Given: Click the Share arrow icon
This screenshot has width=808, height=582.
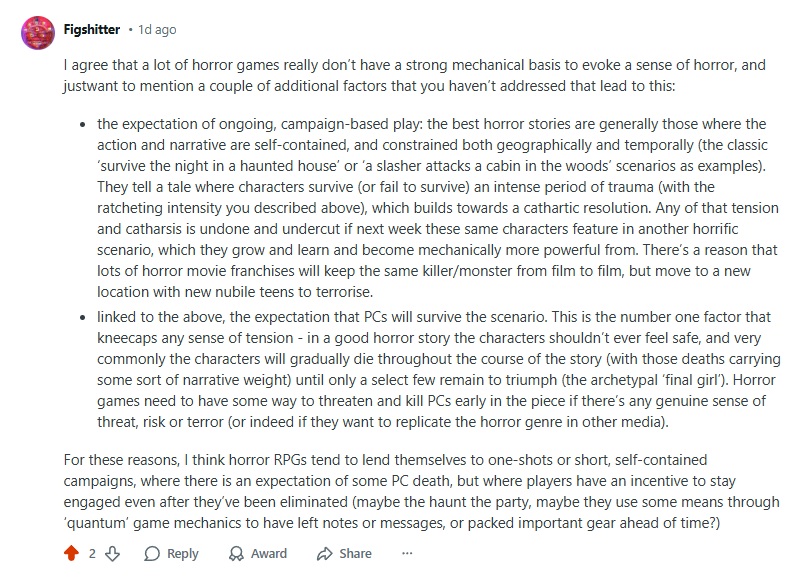Looking at the screenshot, I should [x=324, y=553].
